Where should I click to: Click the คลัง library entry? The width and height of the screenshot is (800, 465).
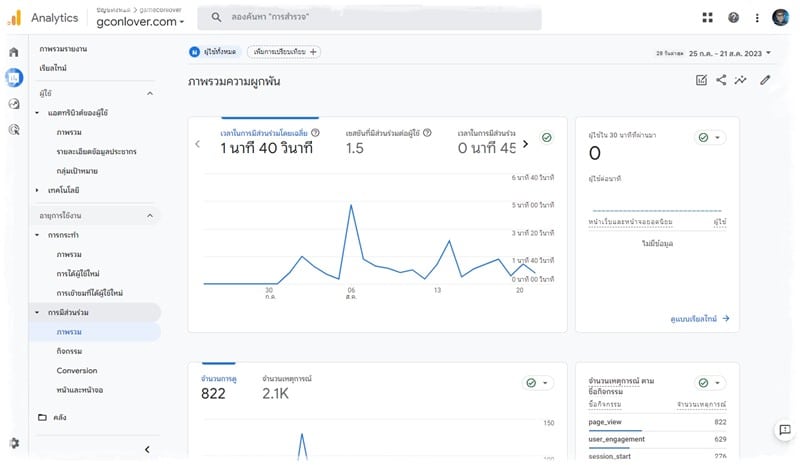60,417
